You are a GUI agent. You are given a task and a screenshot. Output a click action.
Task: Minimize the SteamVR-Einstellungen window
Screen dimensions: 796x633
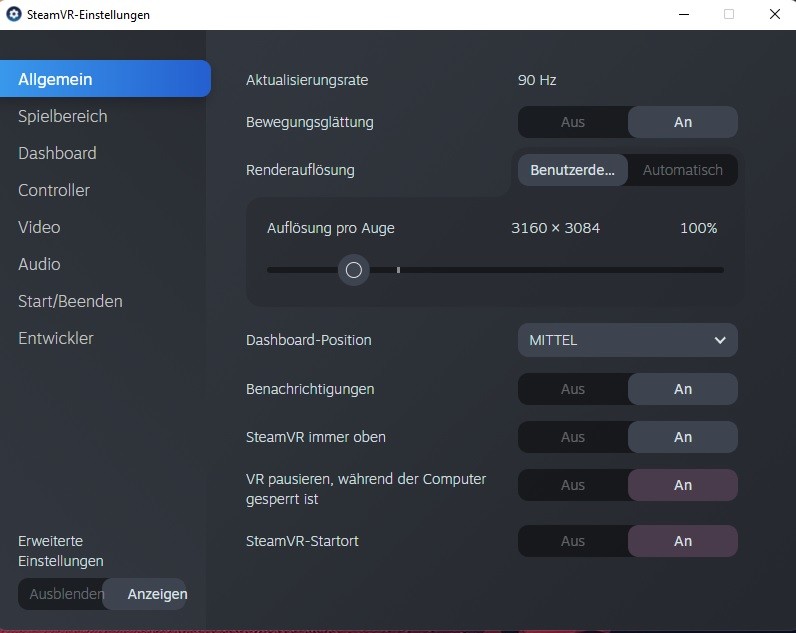tap(684, 14)
